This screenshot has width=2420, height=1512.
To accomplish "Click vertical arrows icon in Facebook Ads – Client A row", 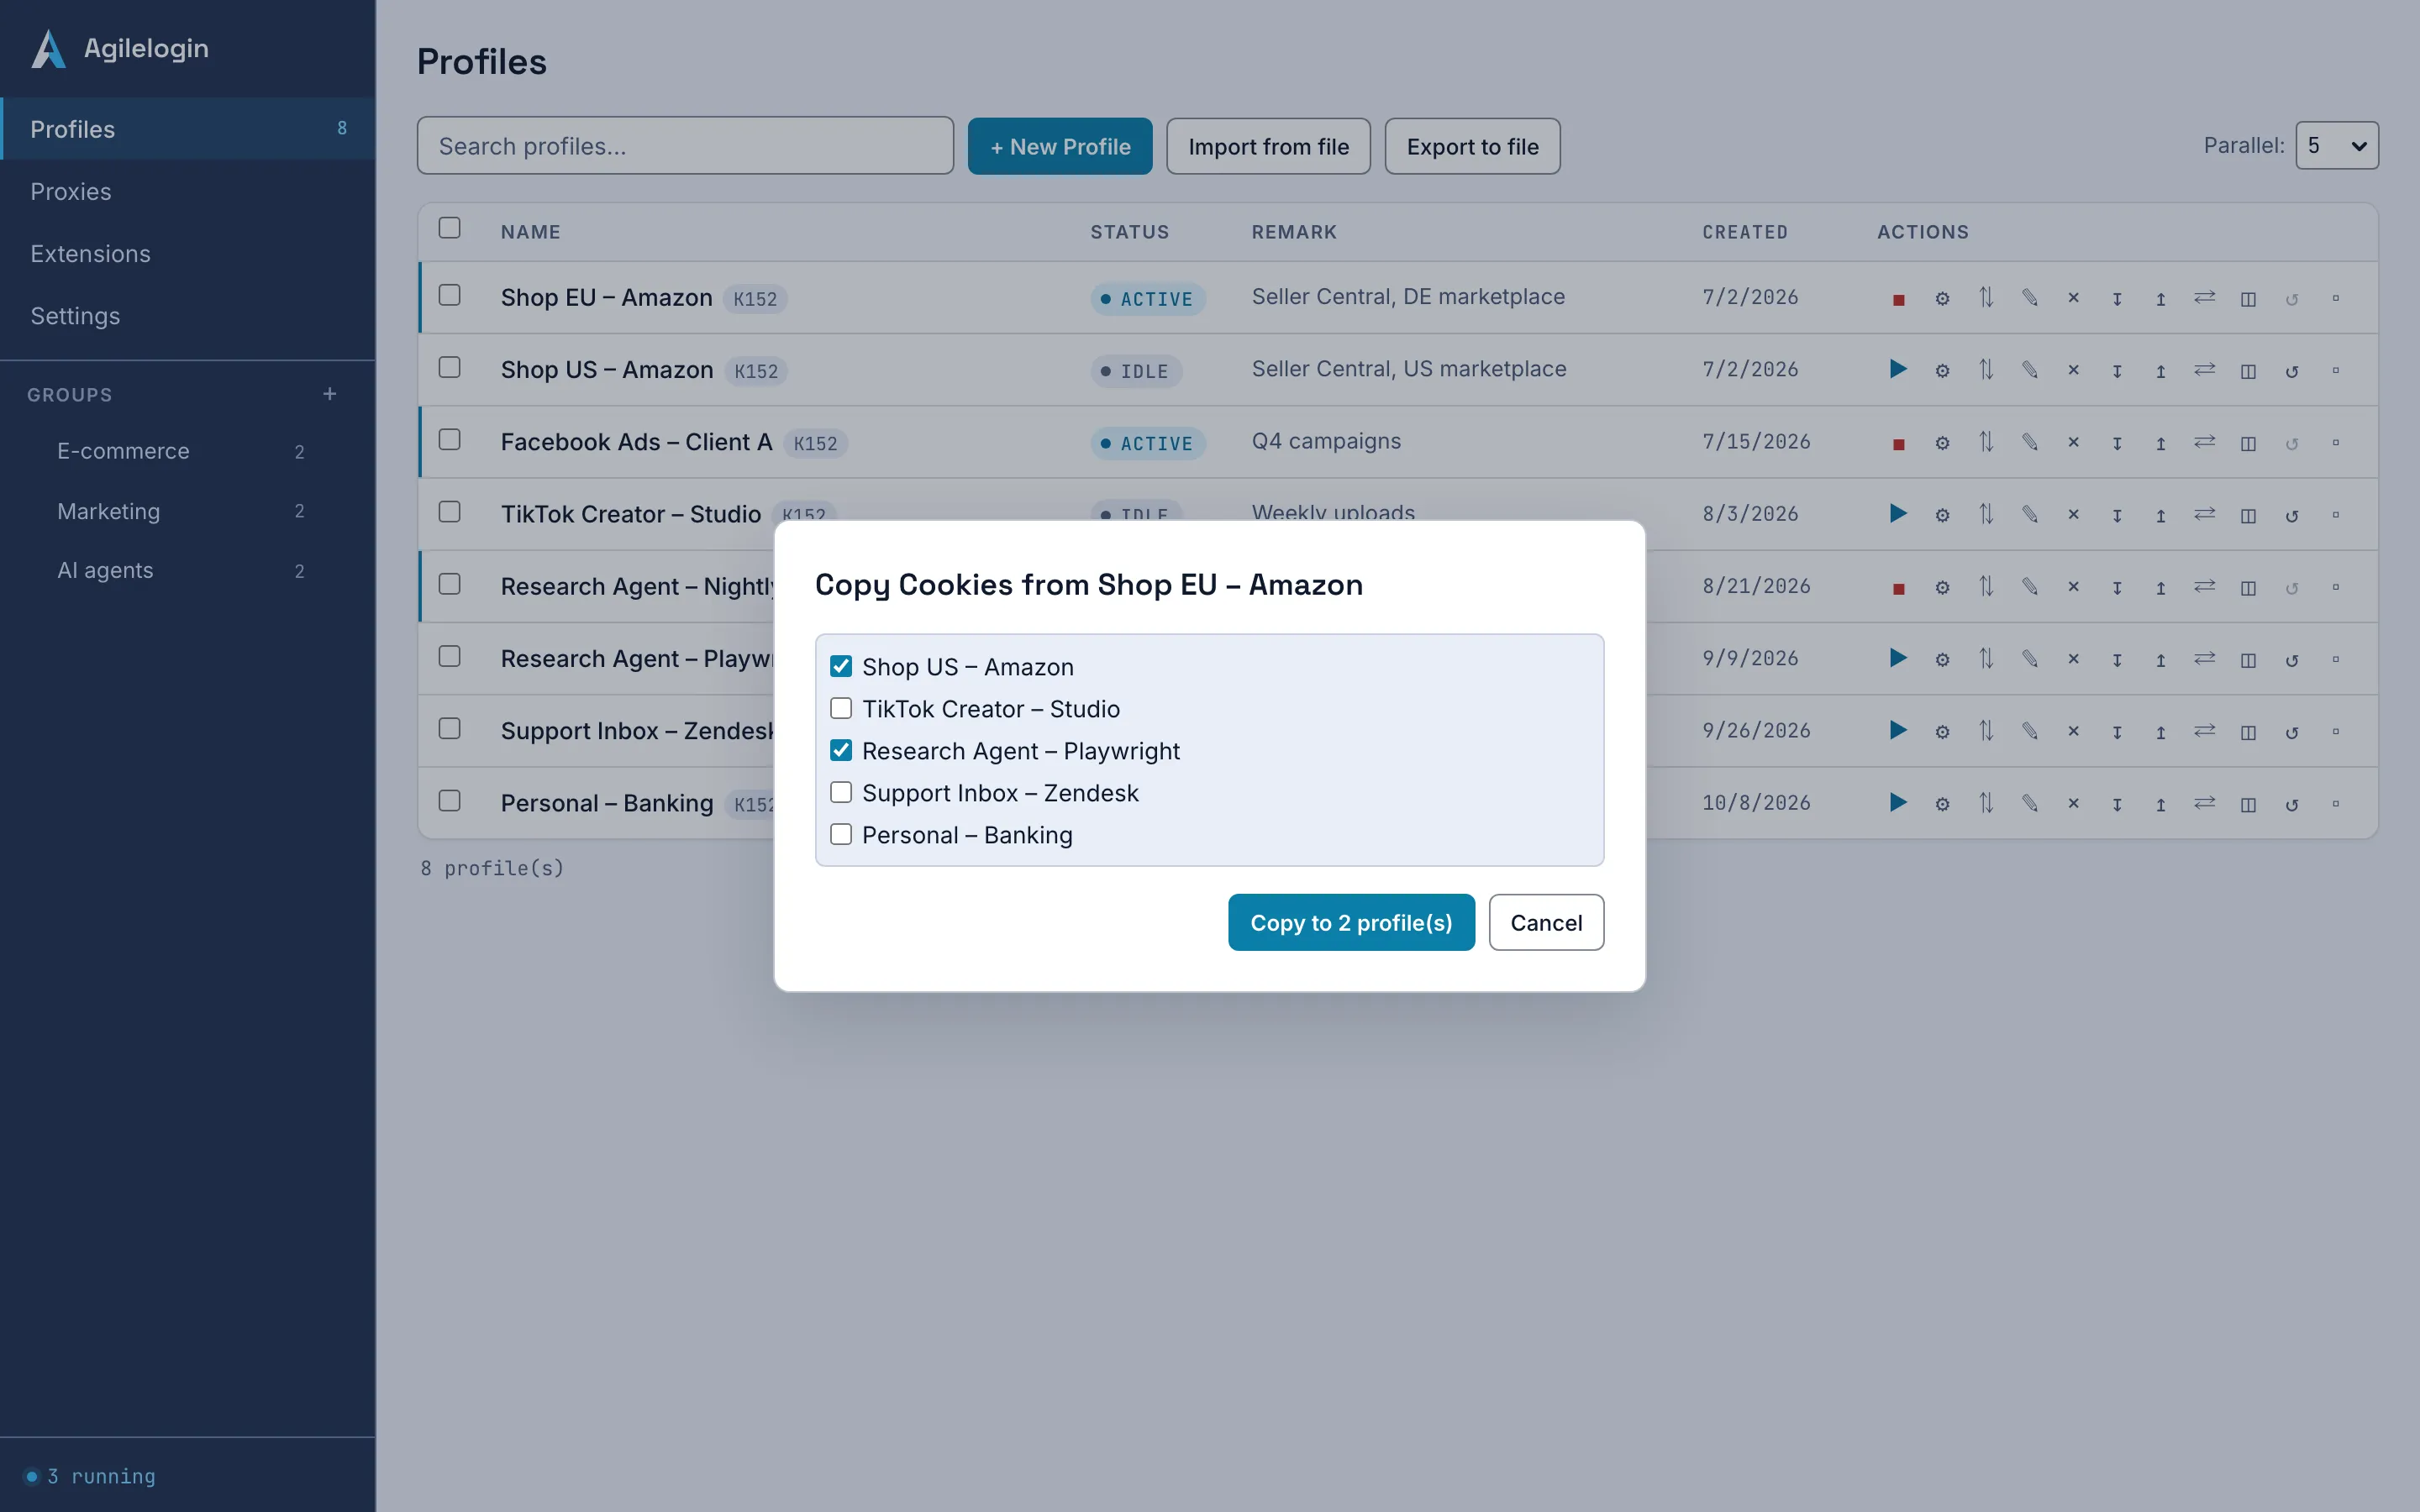I will [1986, 443].
